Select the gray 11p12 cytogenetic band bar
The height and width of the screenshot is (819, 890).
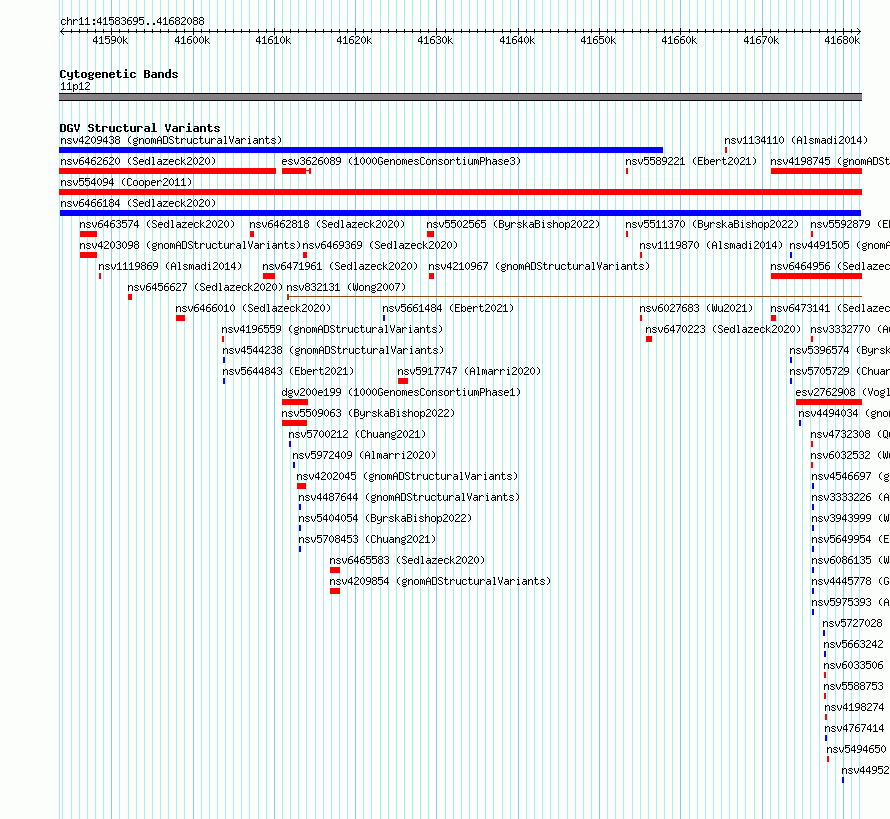(460, 97)
